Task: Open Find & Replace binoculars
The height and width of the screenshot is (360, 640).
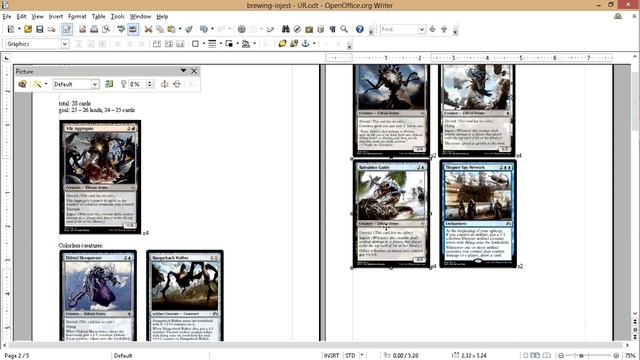Action: click(x=286, y=29)
